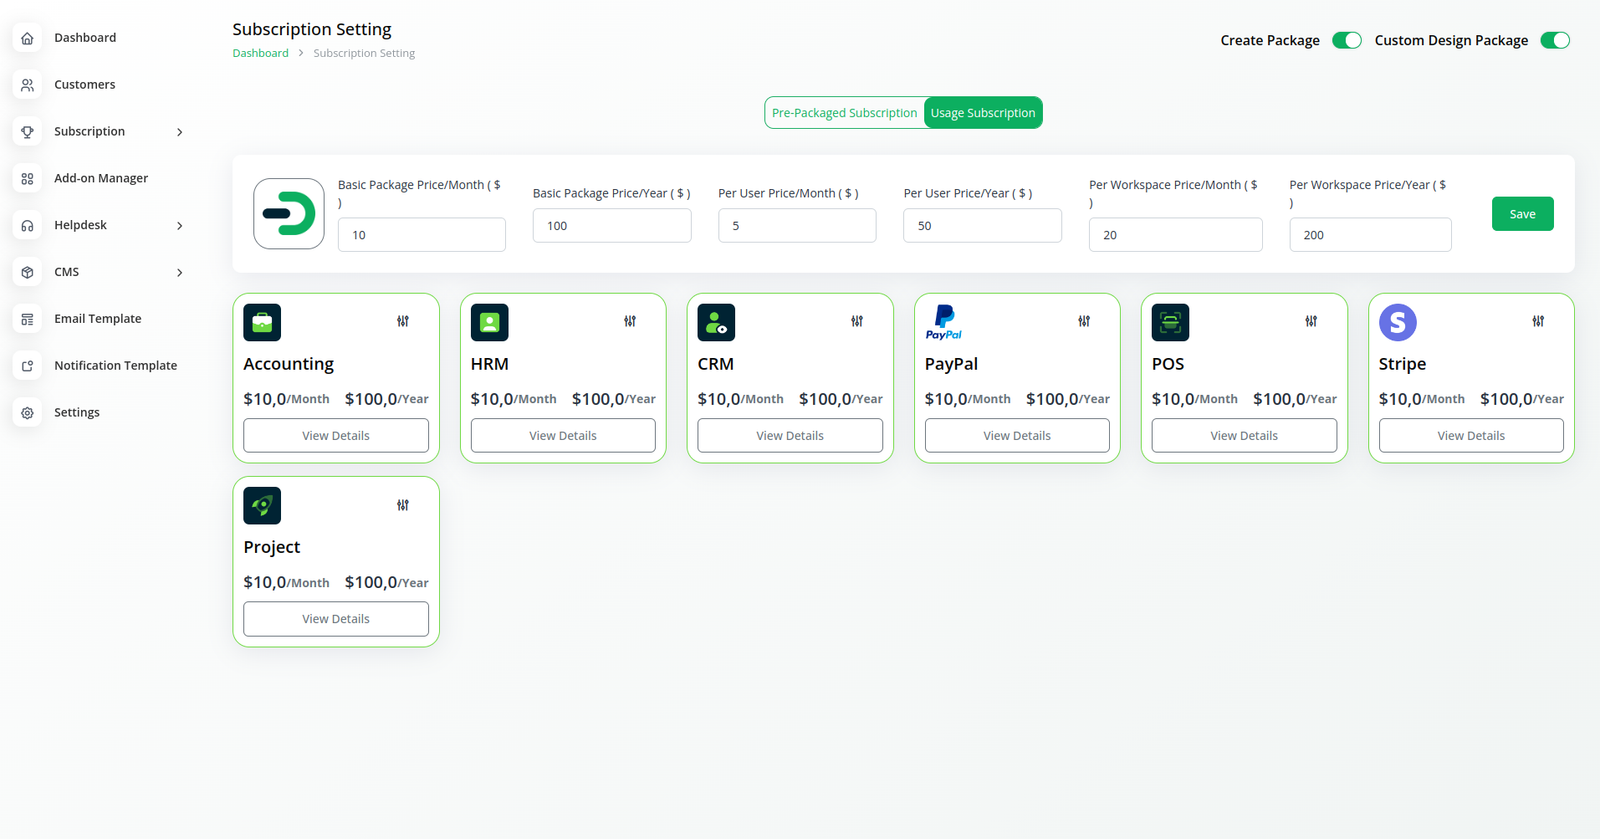The height and width of the screenshot is (839, 1600).
Task: Open settings sliders icon on Accounting card
Action: [403, 321]
